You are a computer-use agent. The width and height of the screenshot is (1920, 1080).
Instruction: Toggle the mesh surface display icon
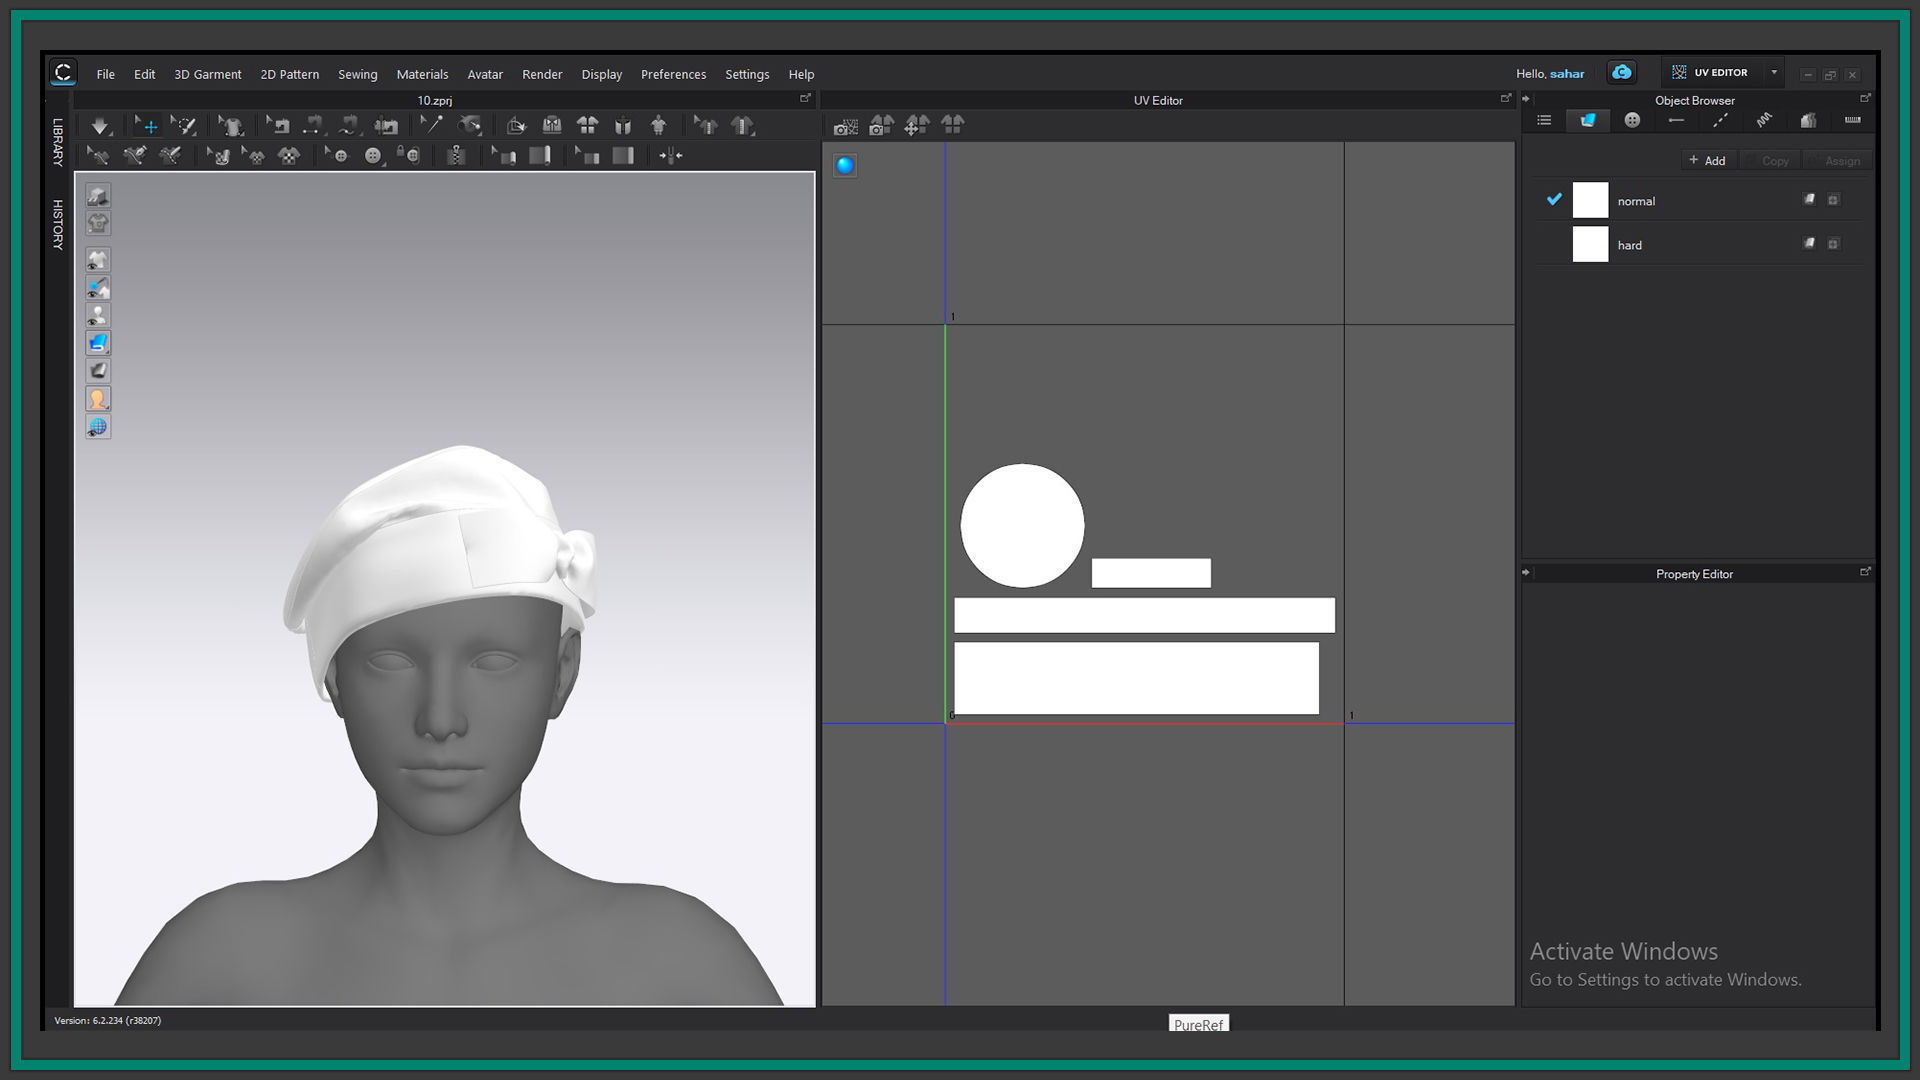point(98,371)
